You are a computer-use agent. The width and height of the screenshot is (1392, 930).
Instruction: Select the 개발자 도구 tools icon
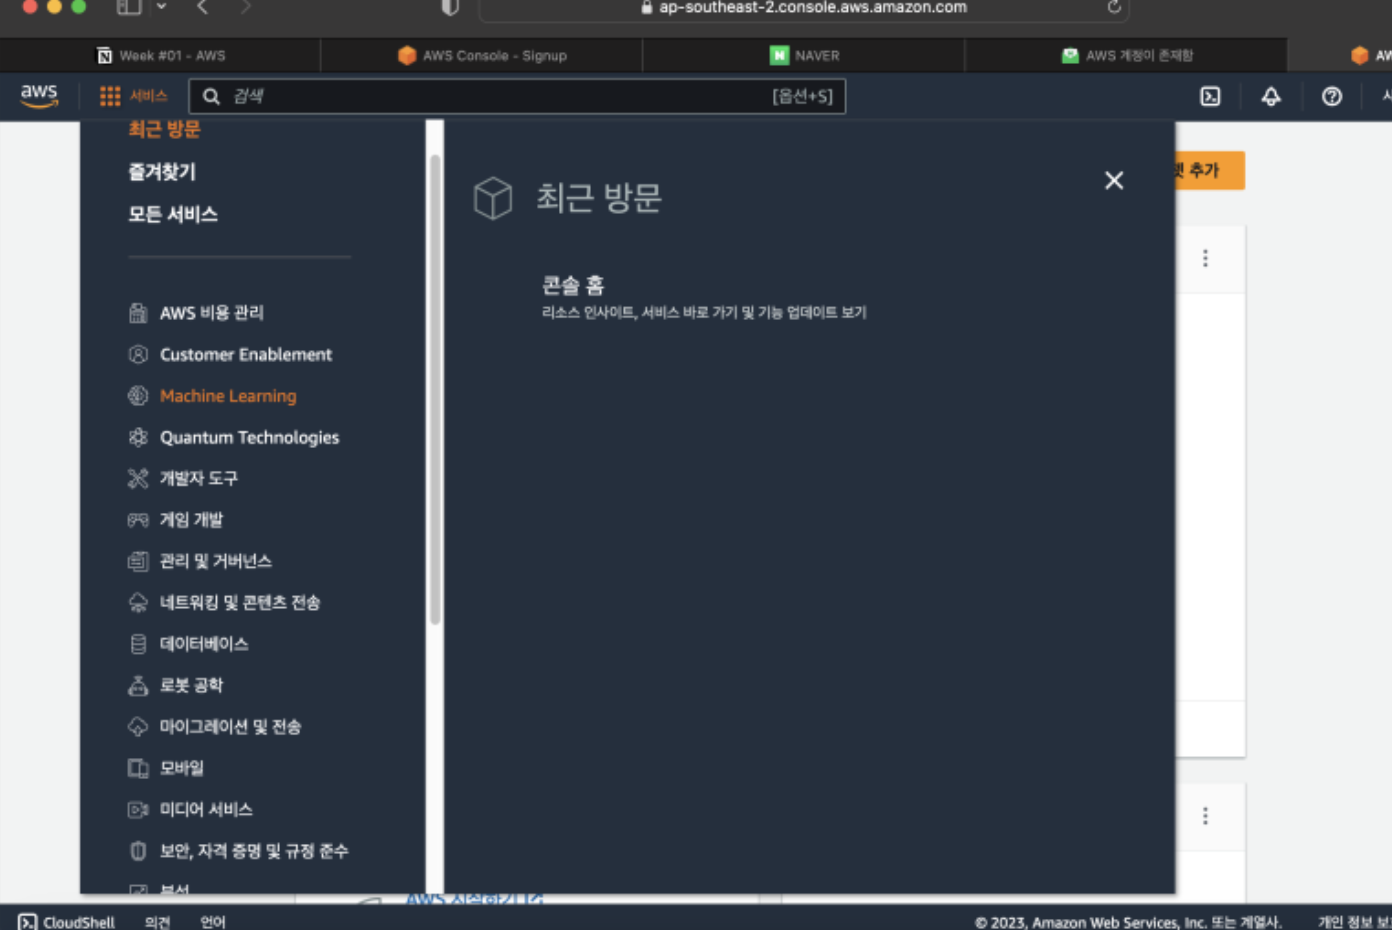click(138, 478)
